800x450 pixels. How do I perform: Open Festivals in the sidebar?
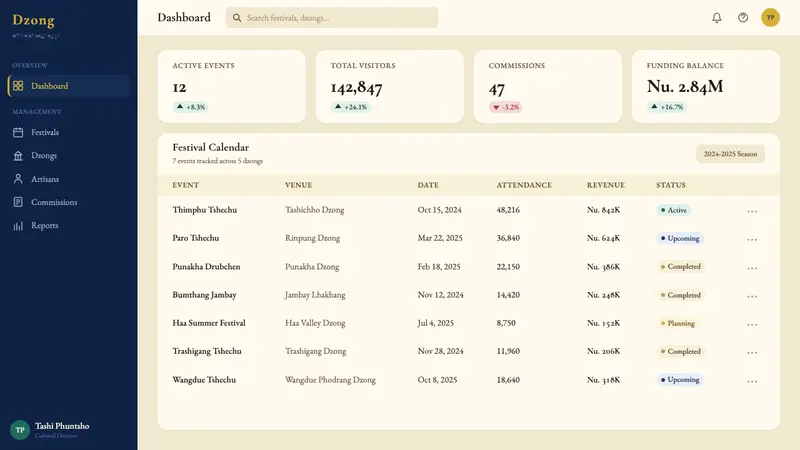pyautogui.click(x=69, y=132)
